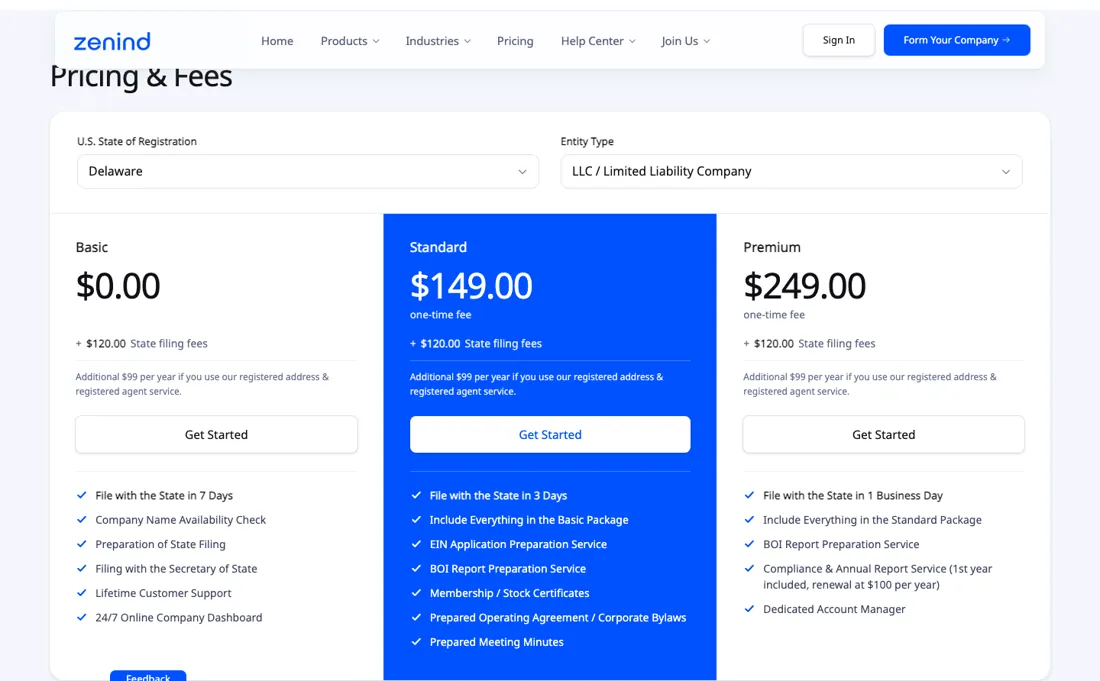The width and height of the screenshot is (1100, 681).
Task: Click checkmark beside Preparation of State Filing
Action: 81,544
